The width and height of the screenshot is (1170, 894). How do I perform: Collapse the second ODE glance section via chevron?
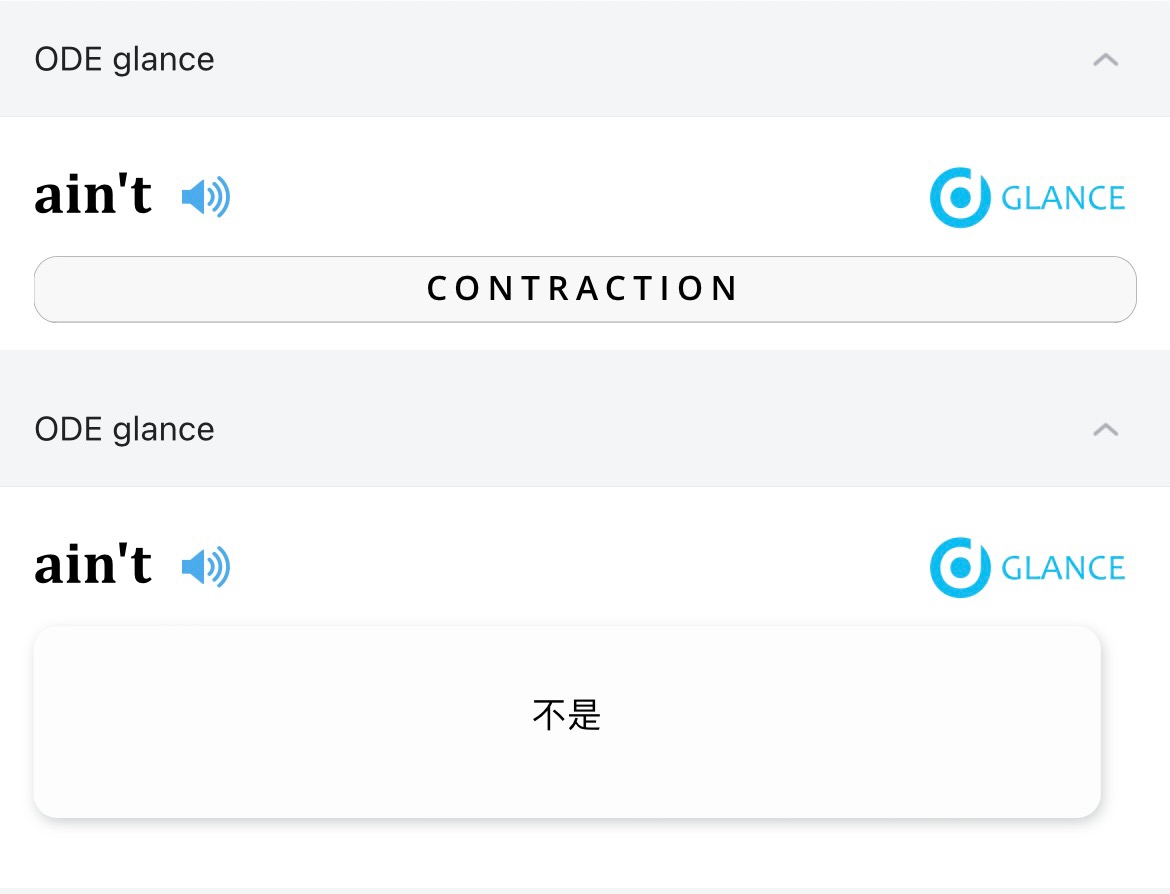[1105, 430]
